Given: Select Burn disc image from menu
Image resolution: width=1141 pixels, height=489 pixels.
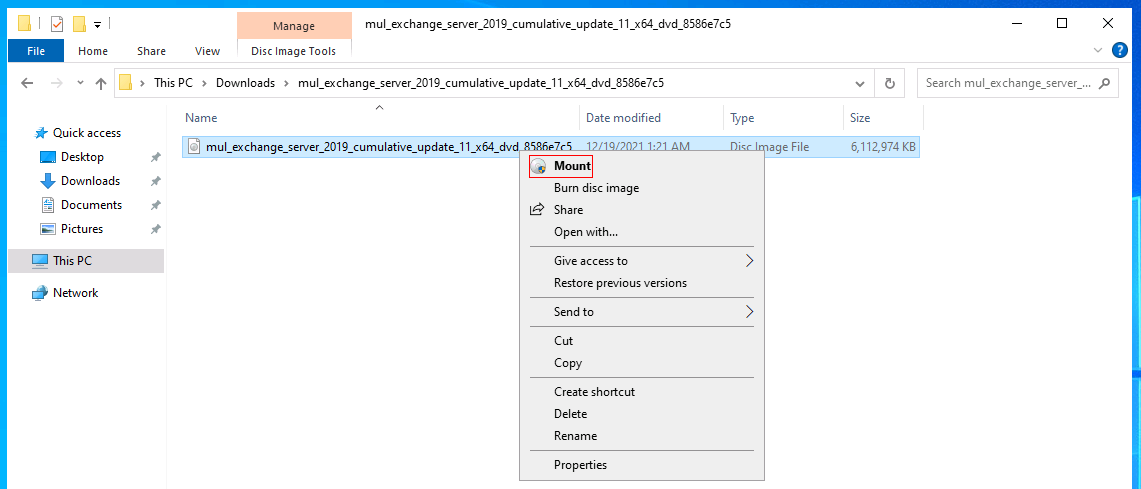Looking at the screenshot, I should click(x=596, y=188).
